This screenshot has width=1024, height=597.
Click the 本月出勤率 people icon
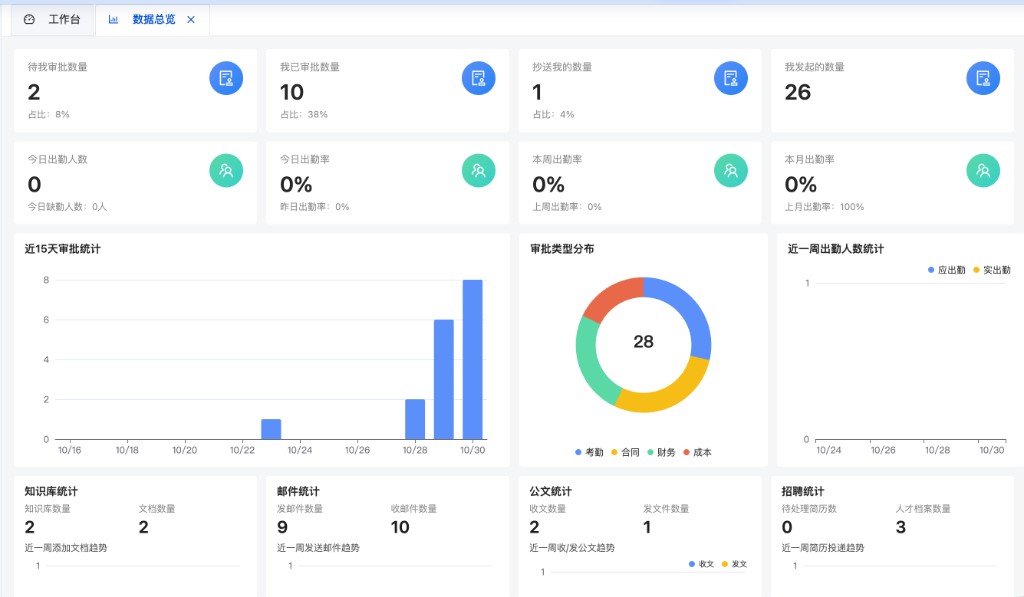click(983, 170)
